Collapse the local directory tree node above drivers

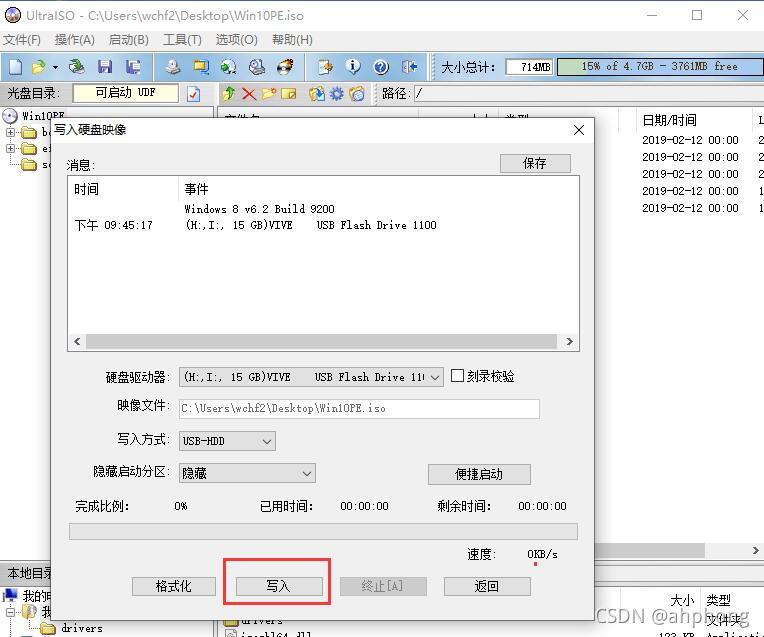coord(11,611)
